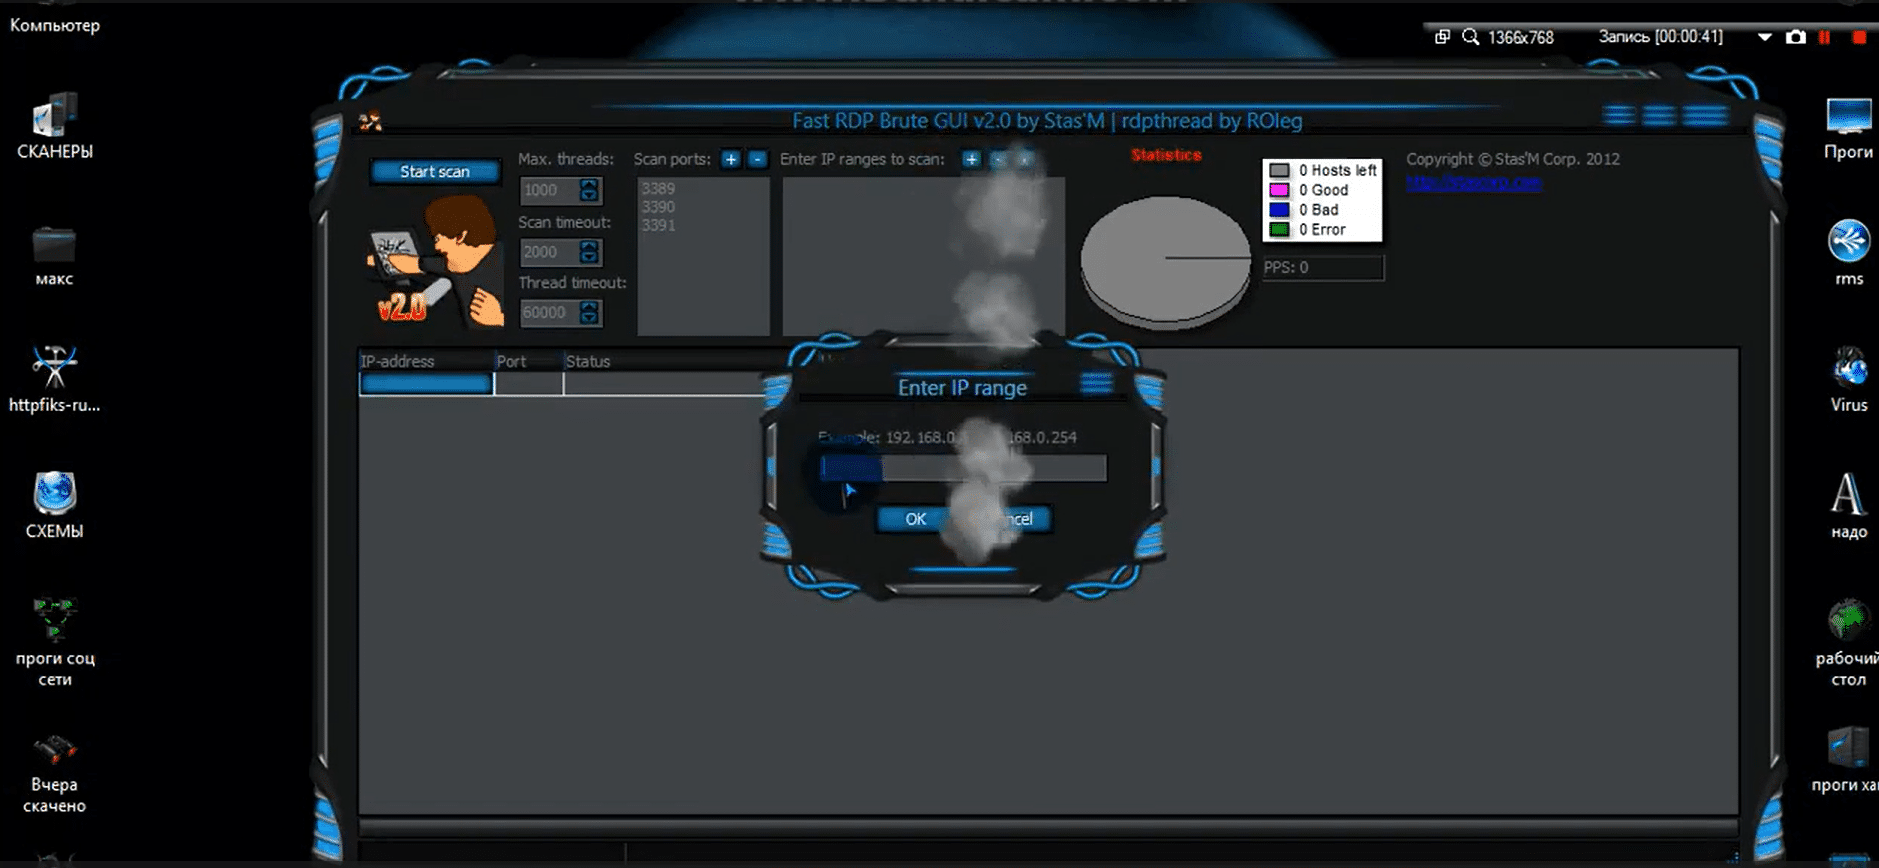The width and height of the screenshot is (1879, 868).
Task: Add a port with Scan ports plus button
Action: click(x=731, y=159)
